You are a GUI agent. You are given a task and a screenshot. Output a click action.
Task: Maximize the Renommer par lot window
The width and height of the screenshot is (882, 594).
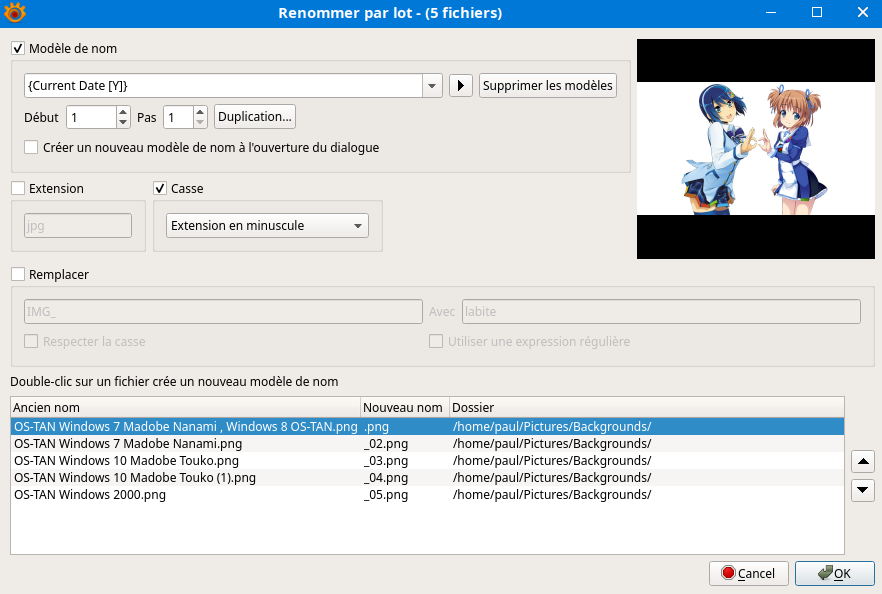point(817,12)
